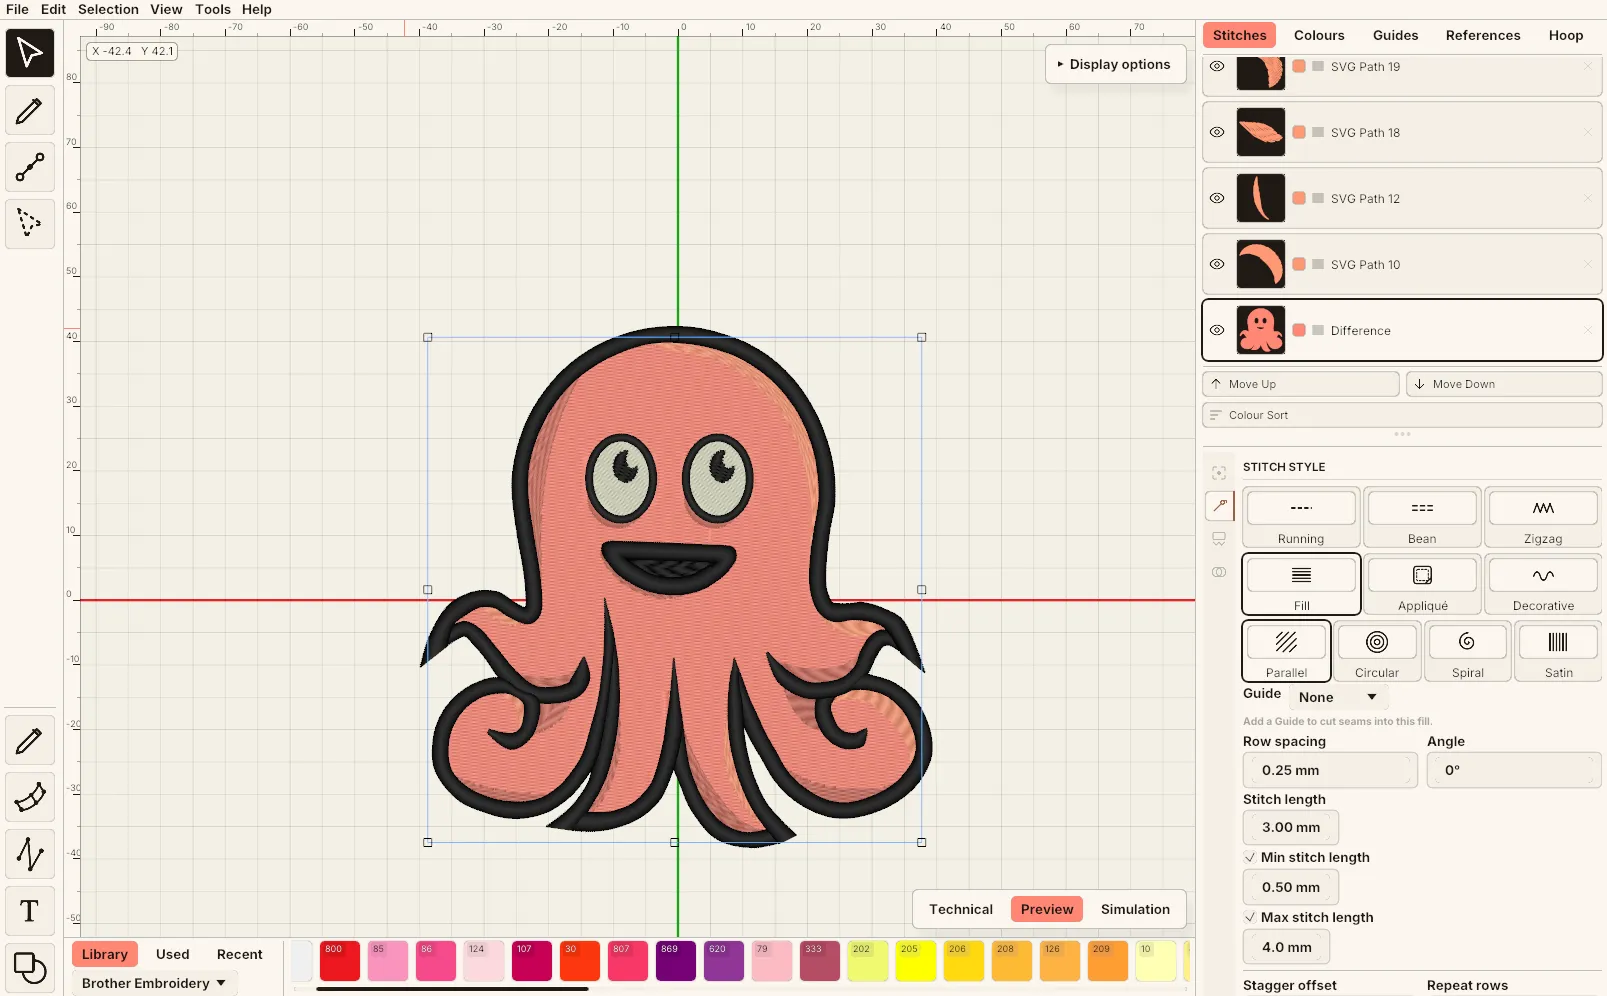
Task: Activate the line segment node tool
Action: [30, 167]
